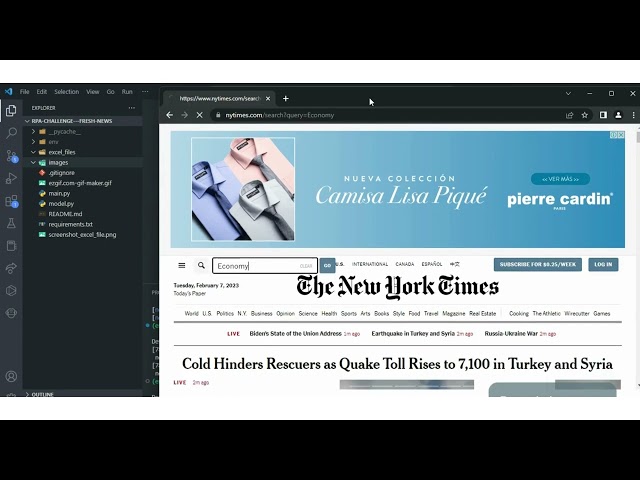This screenshot has width=640, height=480.
Task: Bookmark this page star icon
Action: point(584,115)
